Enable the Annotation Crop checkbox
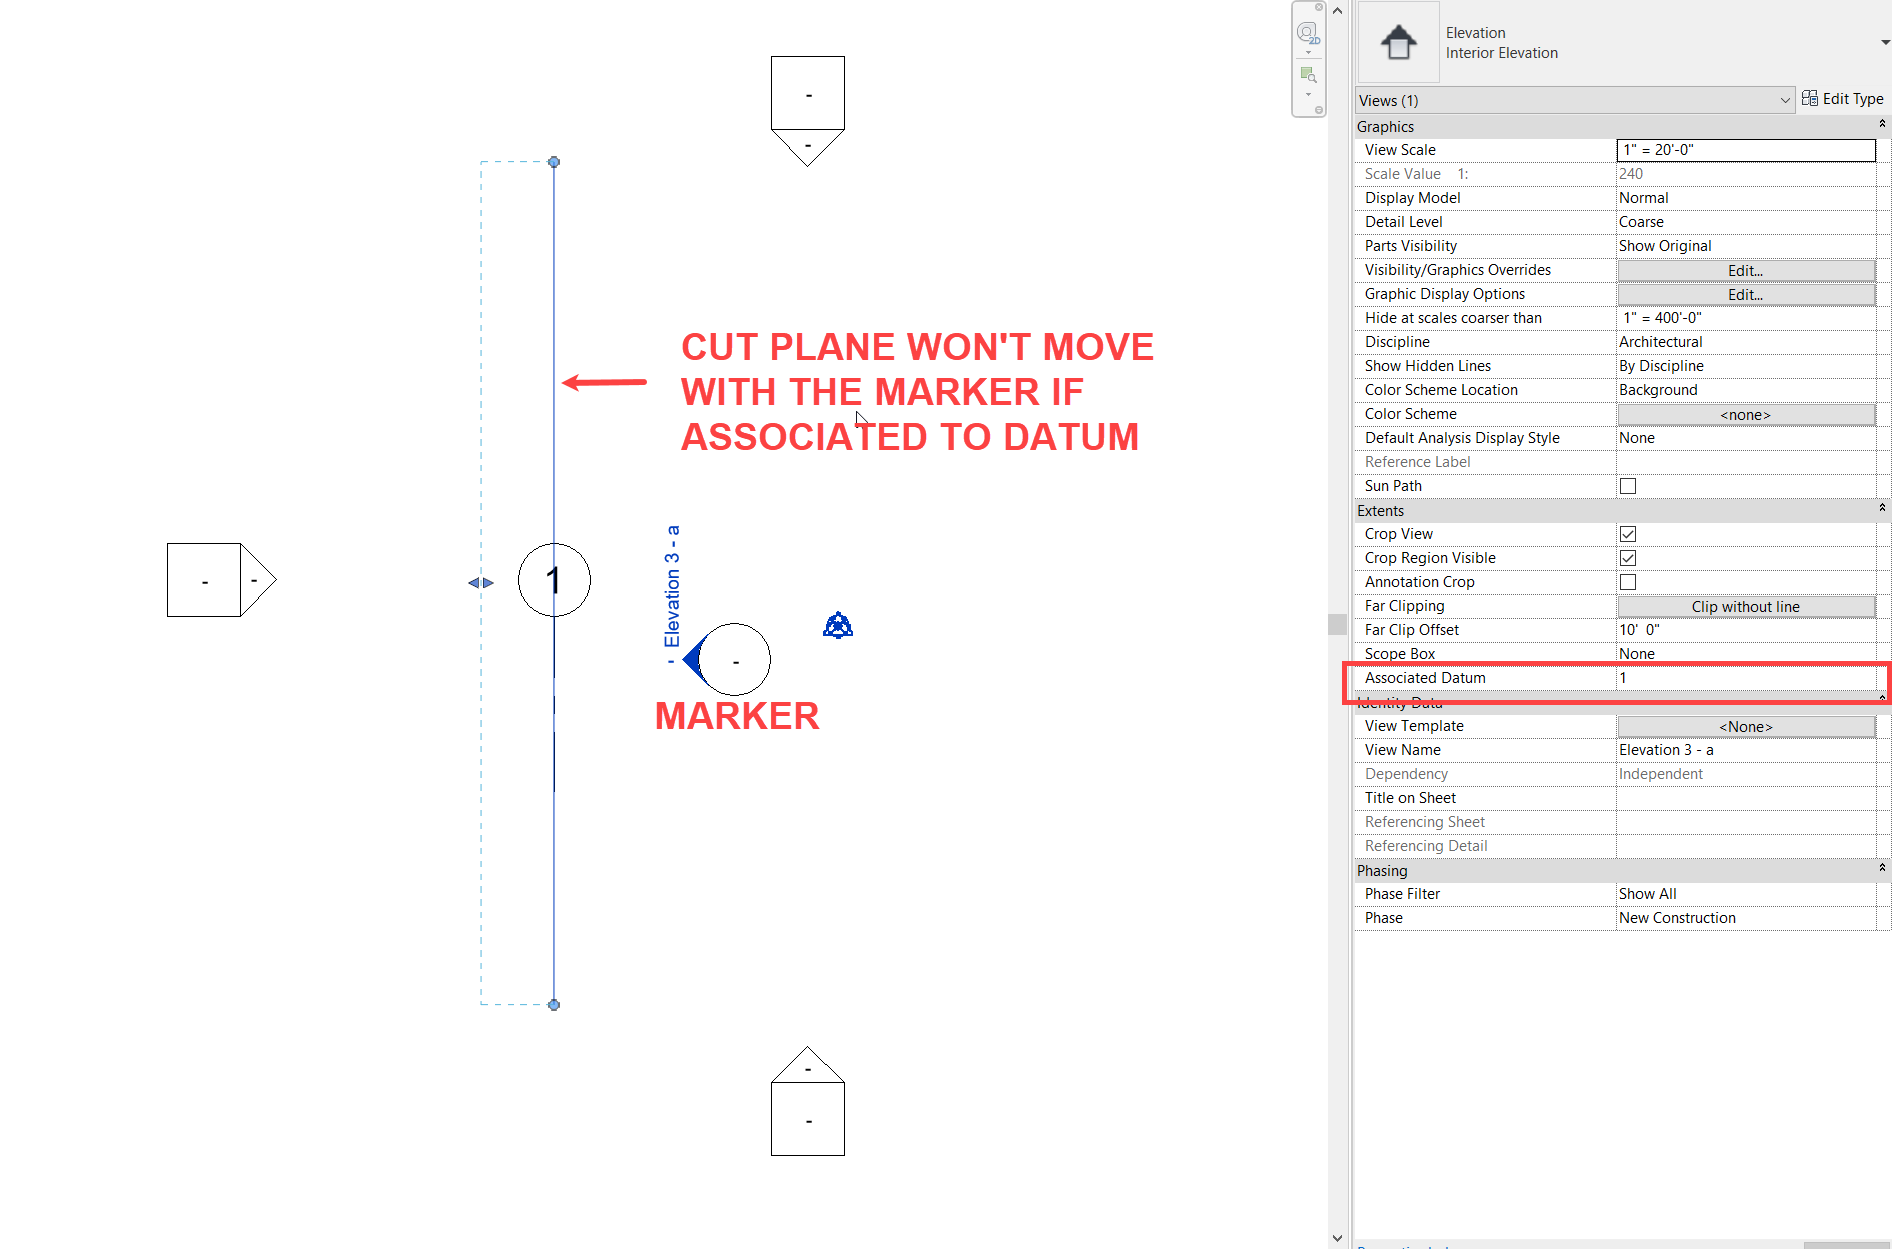Viewport: 1892px width, 1249px height. point(1627,581)
